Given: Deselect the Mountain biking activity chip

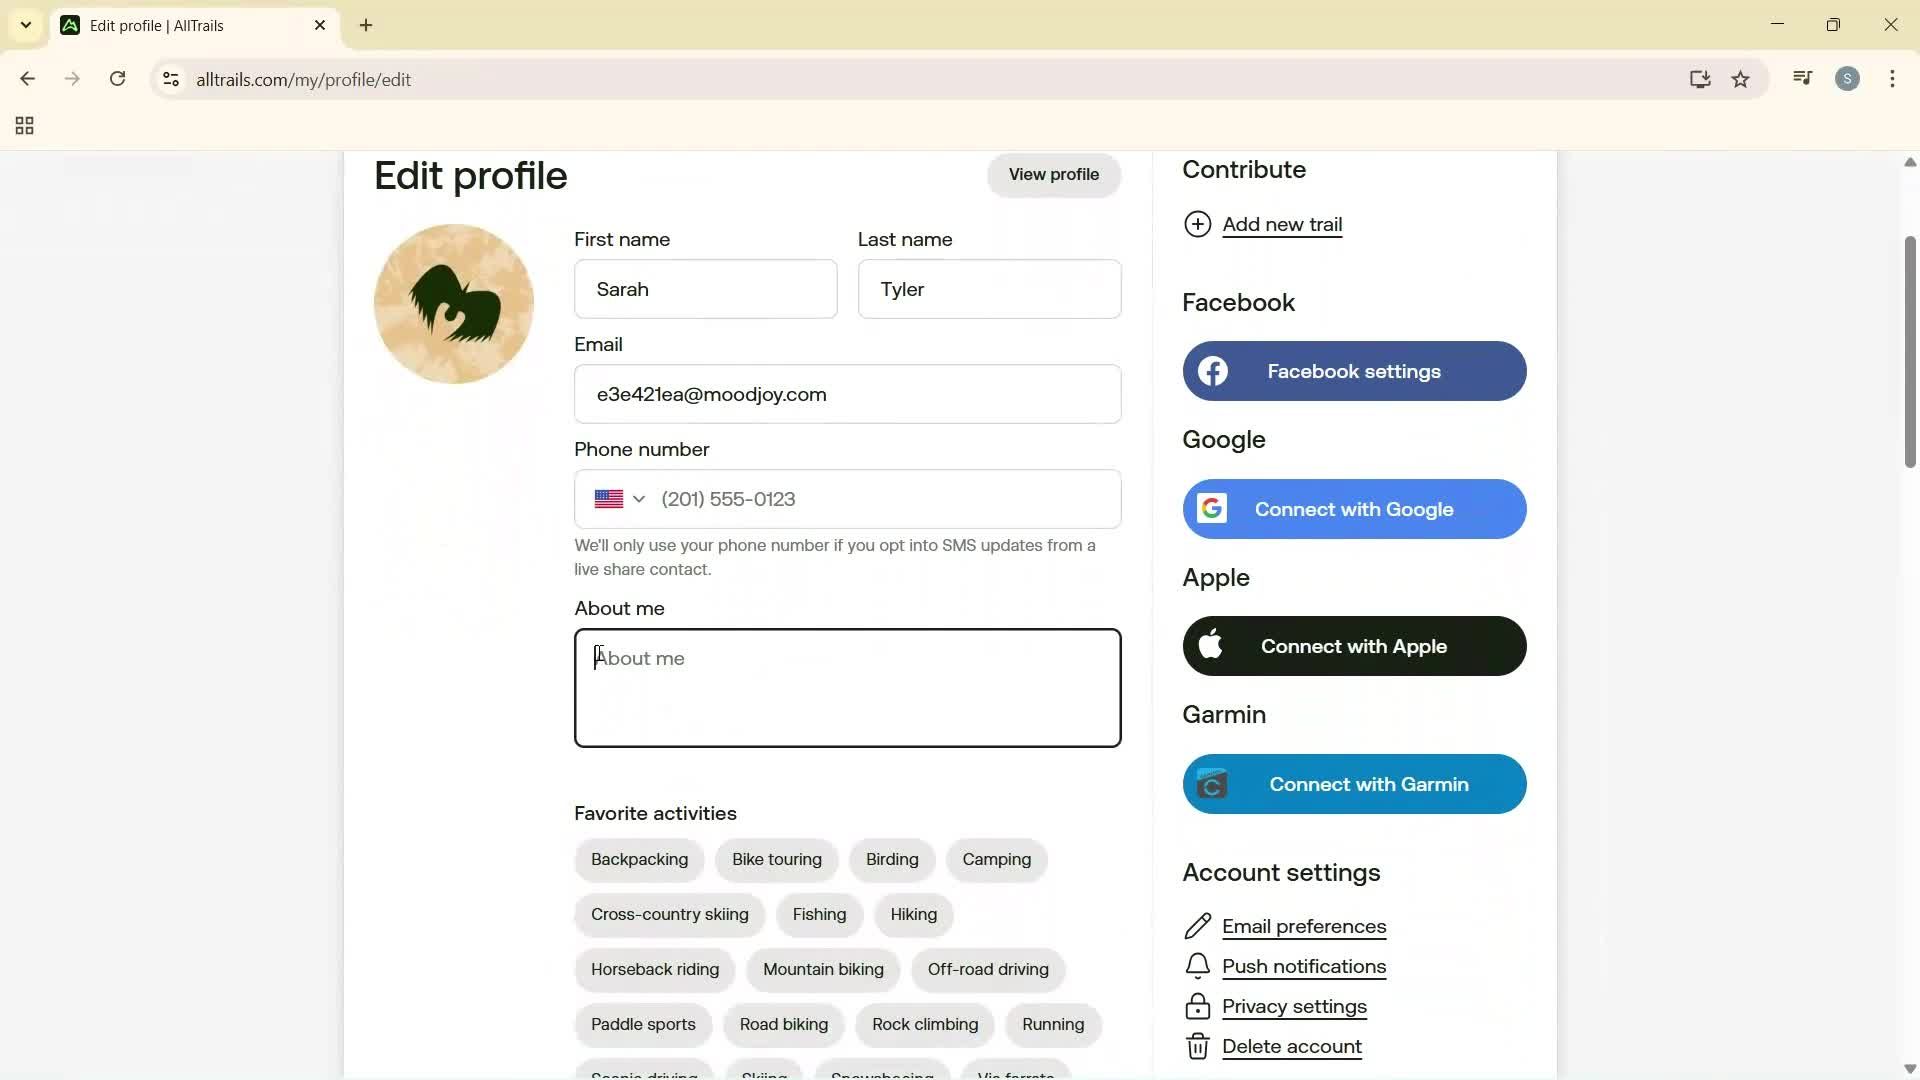Looking at the screenshot, I should click(823, 968).
